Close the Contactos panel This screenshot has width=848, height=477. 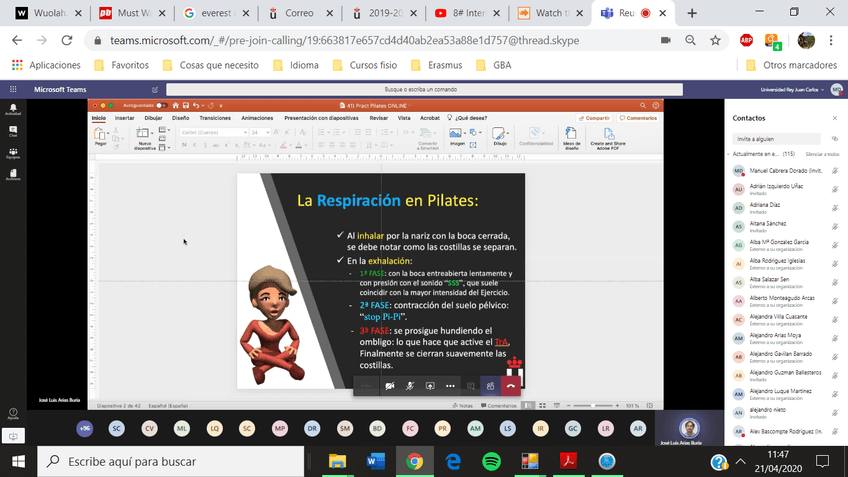(834, 117)
